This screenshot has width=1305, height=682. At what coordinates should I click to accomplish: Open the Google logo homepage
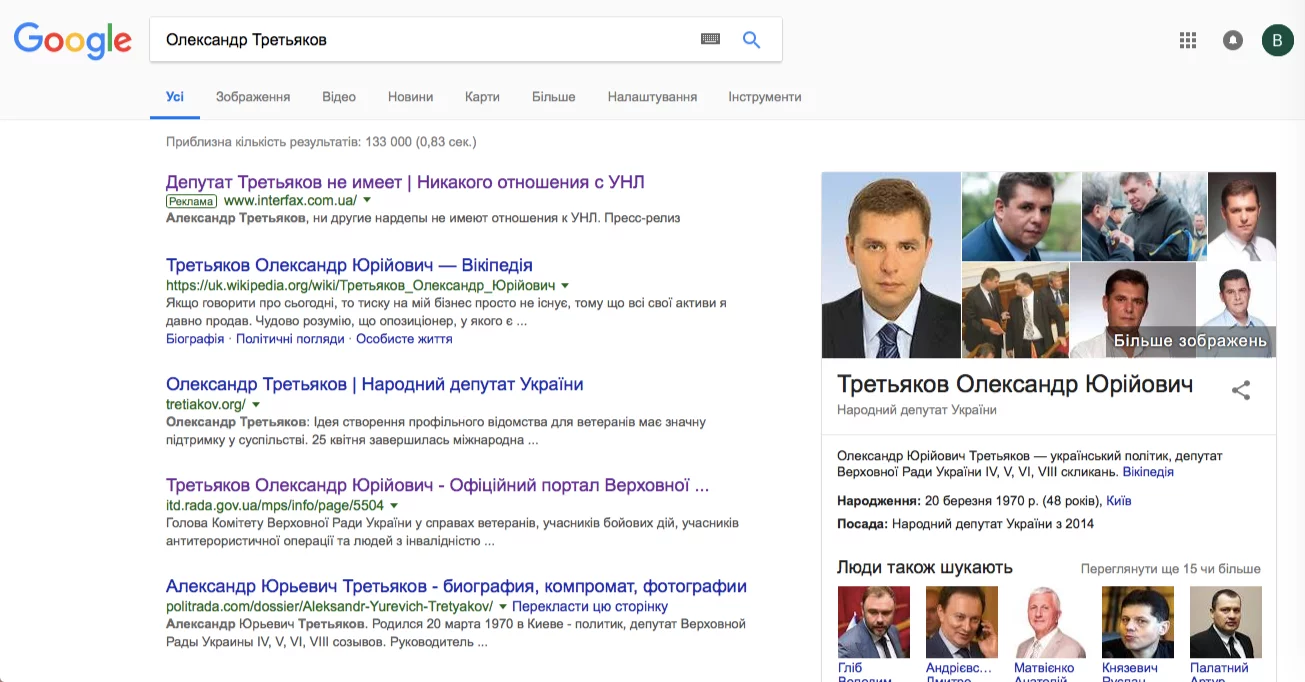pos(72,40)
